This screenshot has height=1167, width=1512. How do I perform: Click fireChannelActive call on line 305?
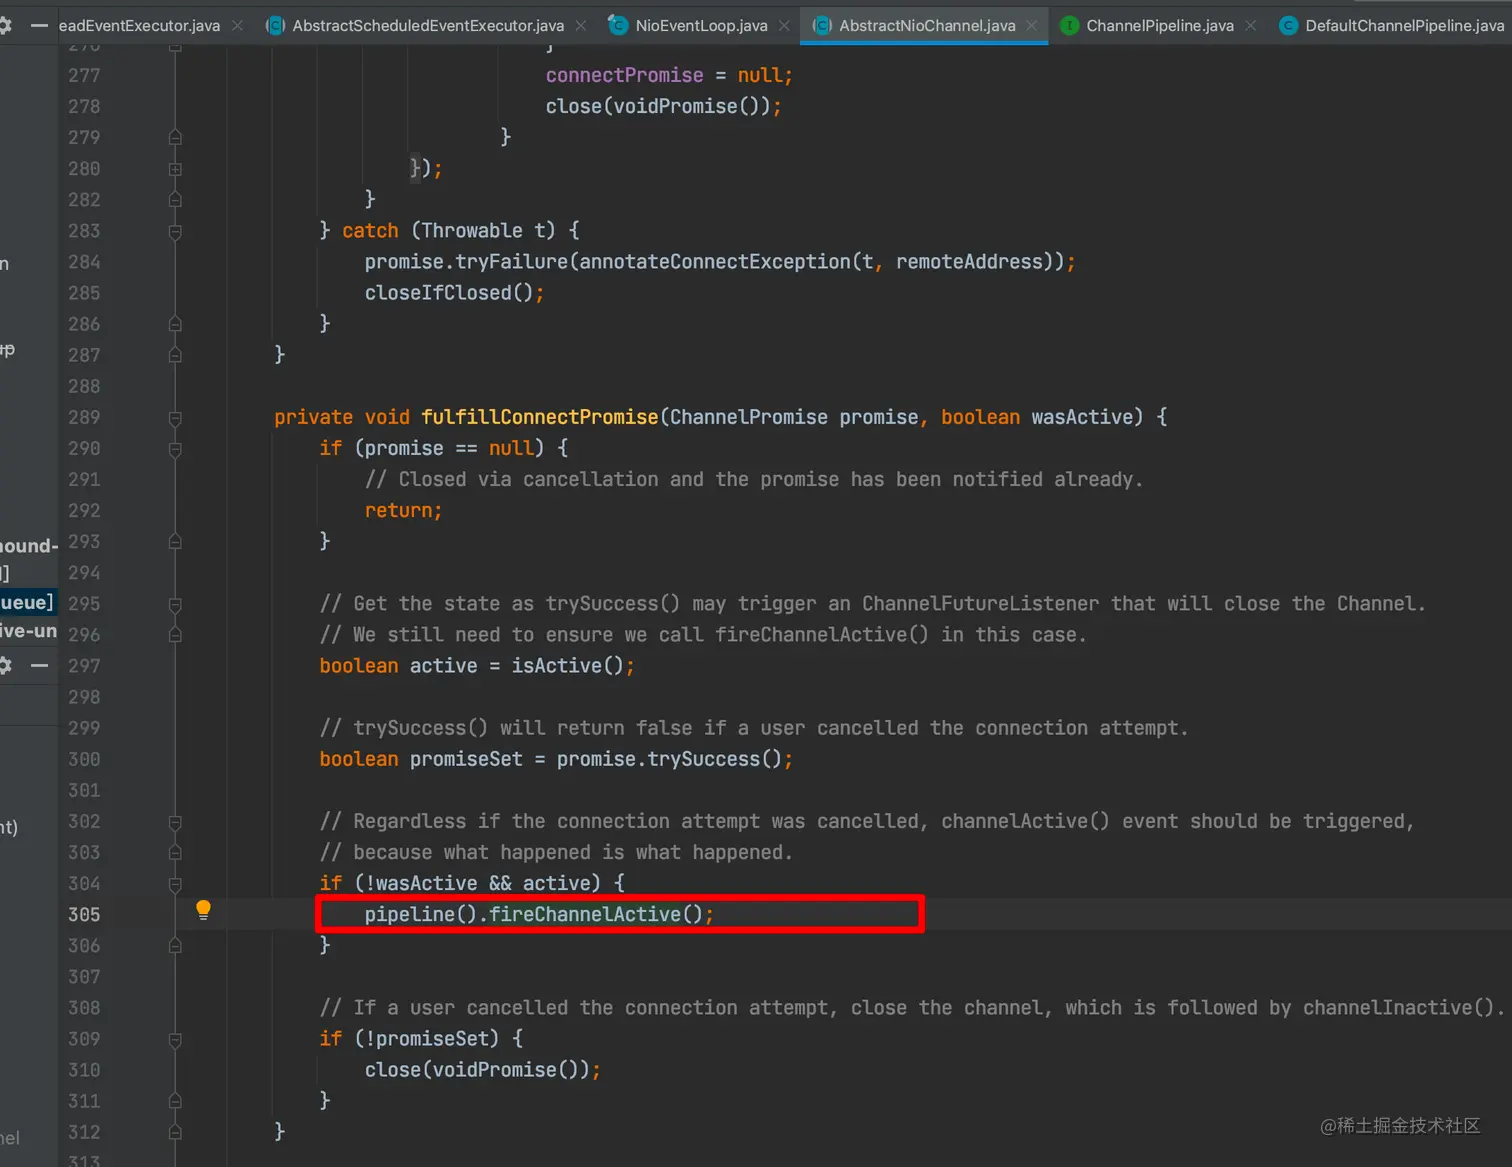click(x=585, y=914)
